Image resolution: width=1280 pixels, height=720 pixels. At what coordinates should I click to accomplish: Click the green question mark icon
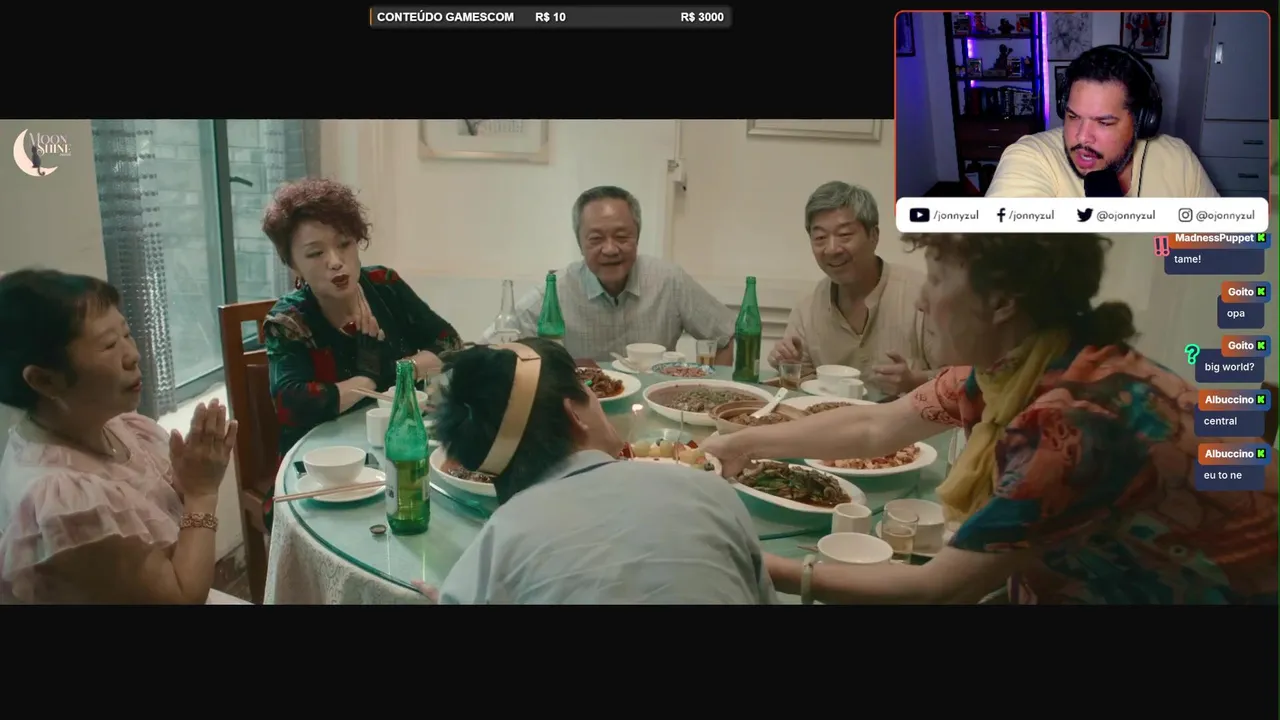click(x=1191, y=354)
